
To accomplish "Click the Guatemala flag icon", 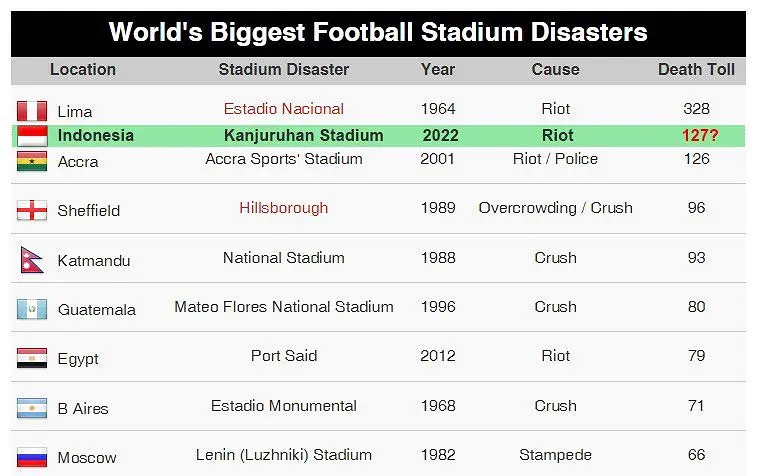I will pyautogui.click(x=32, y=309).
